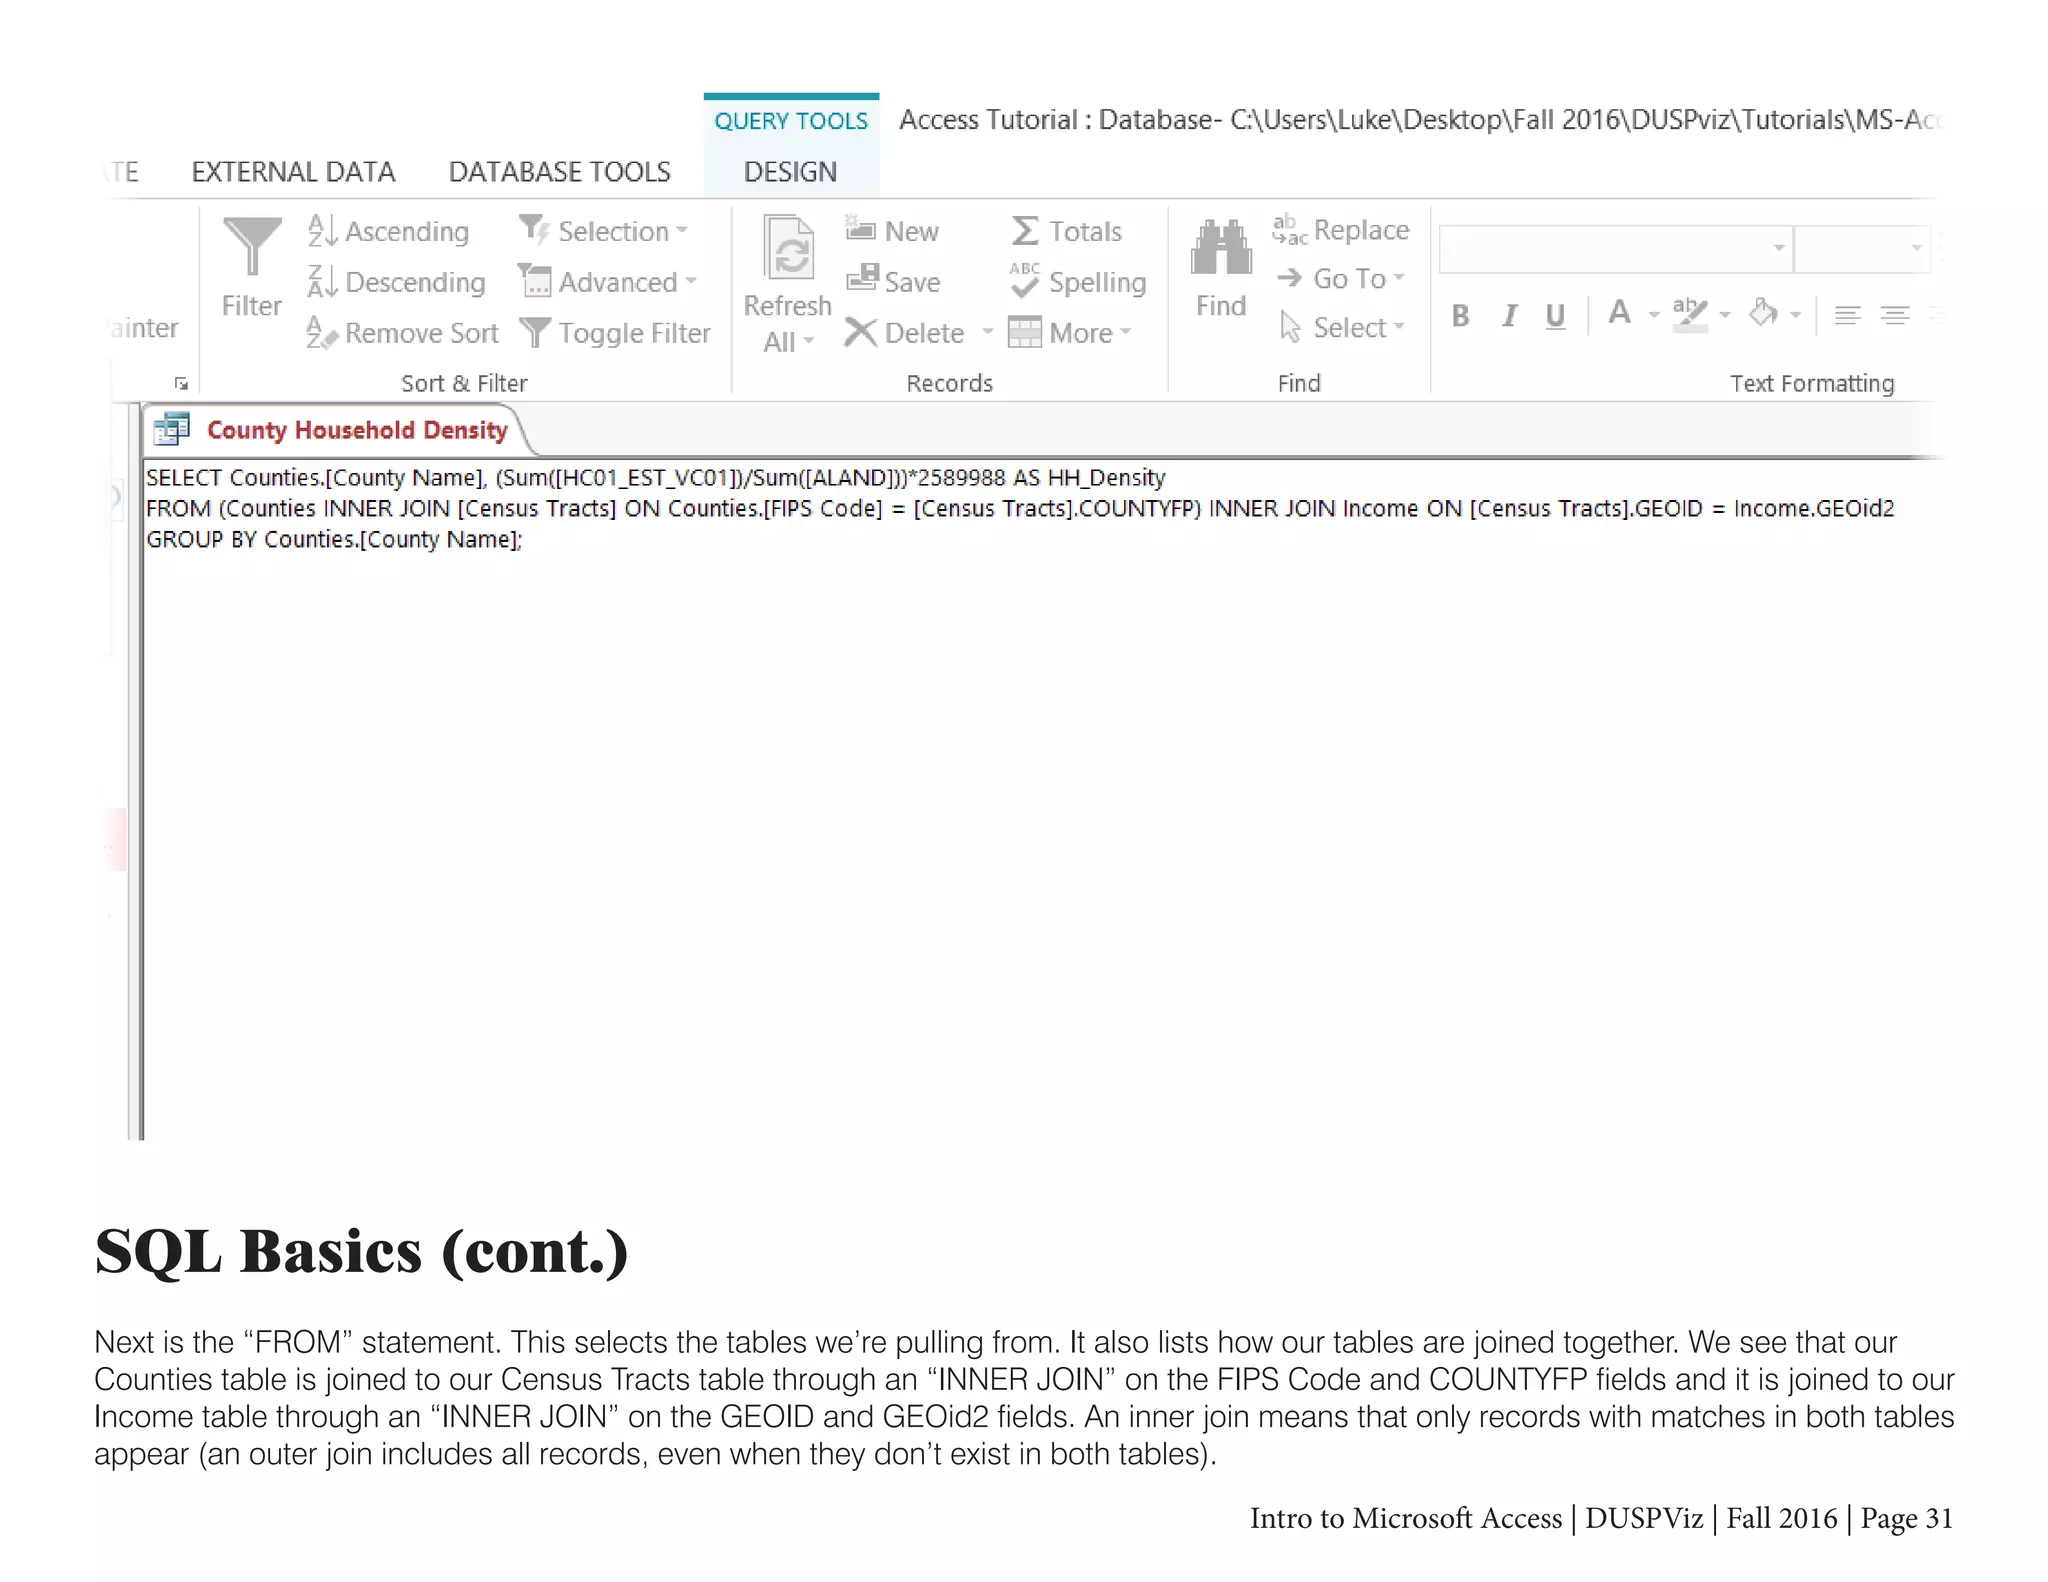Apply the text highlight color

[1690, 315]
